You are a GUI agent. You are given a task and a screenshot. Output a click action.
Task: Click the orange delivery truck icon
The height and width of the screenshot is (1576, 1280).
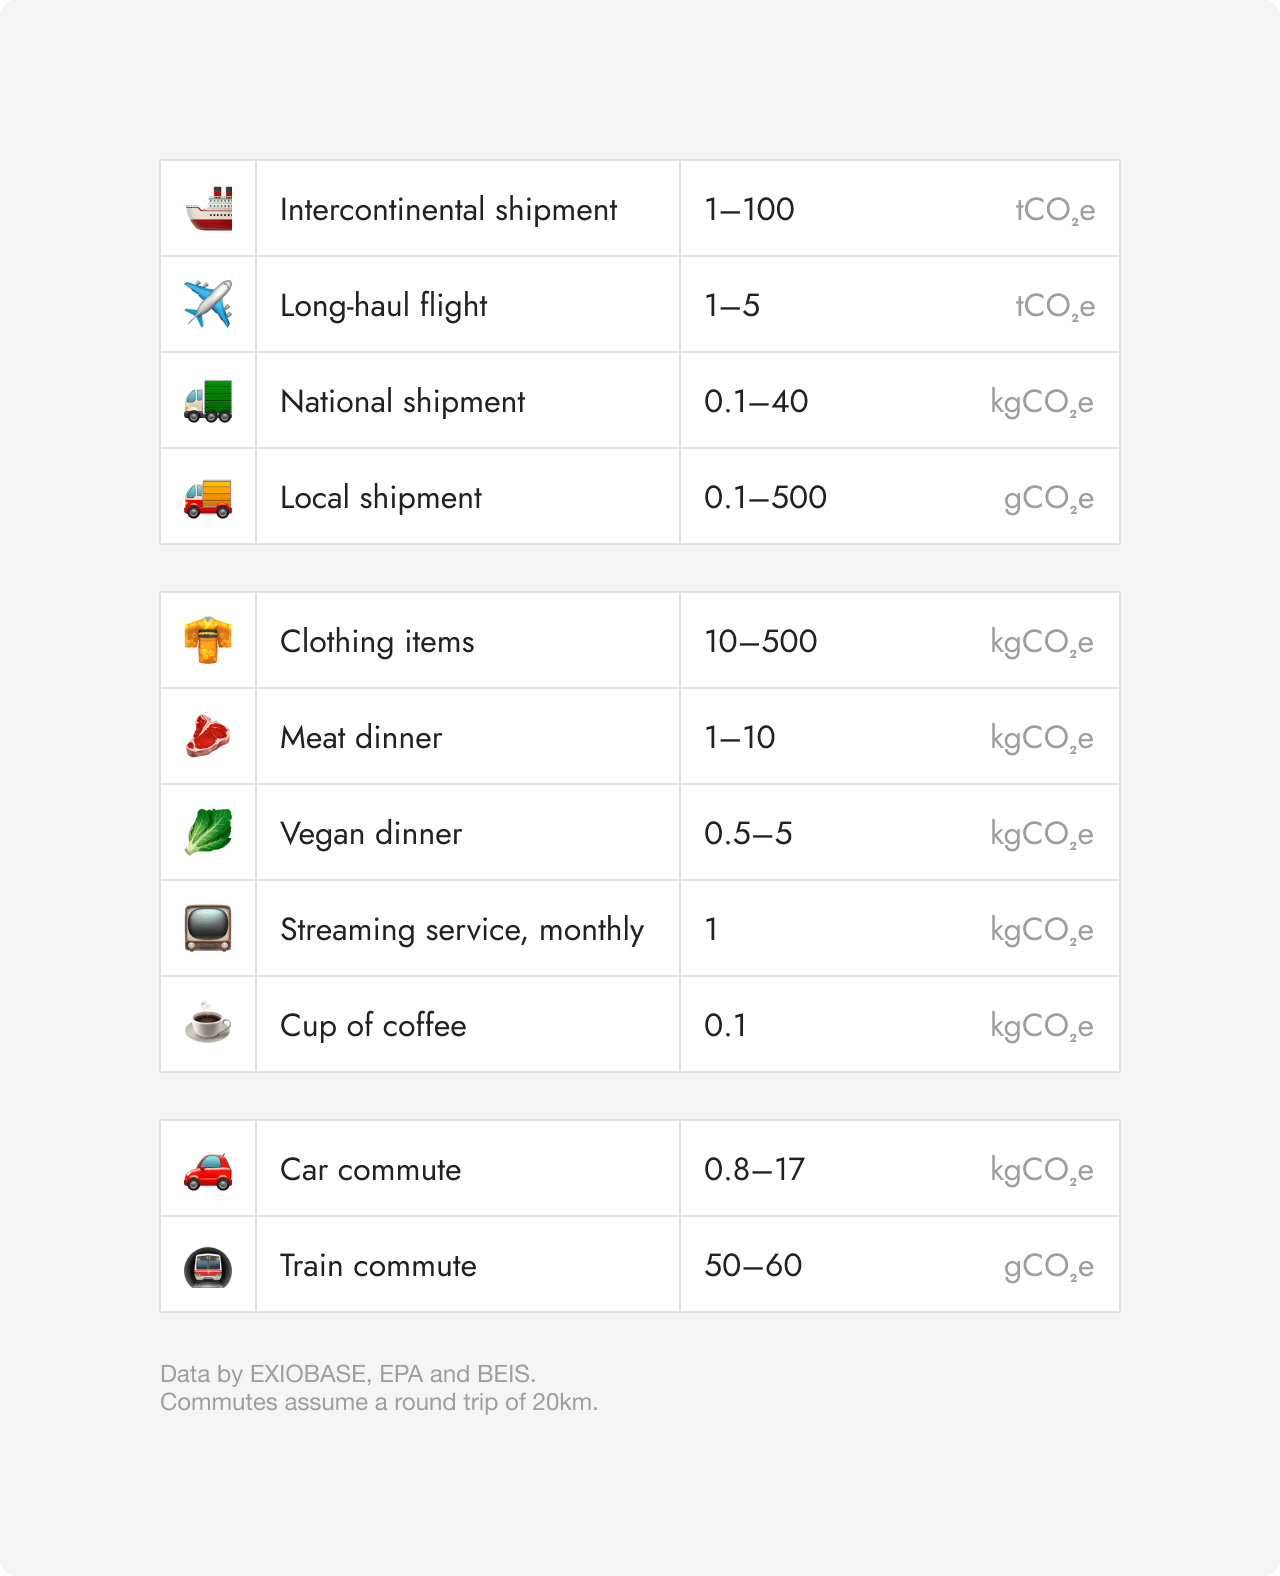(208, 497)
